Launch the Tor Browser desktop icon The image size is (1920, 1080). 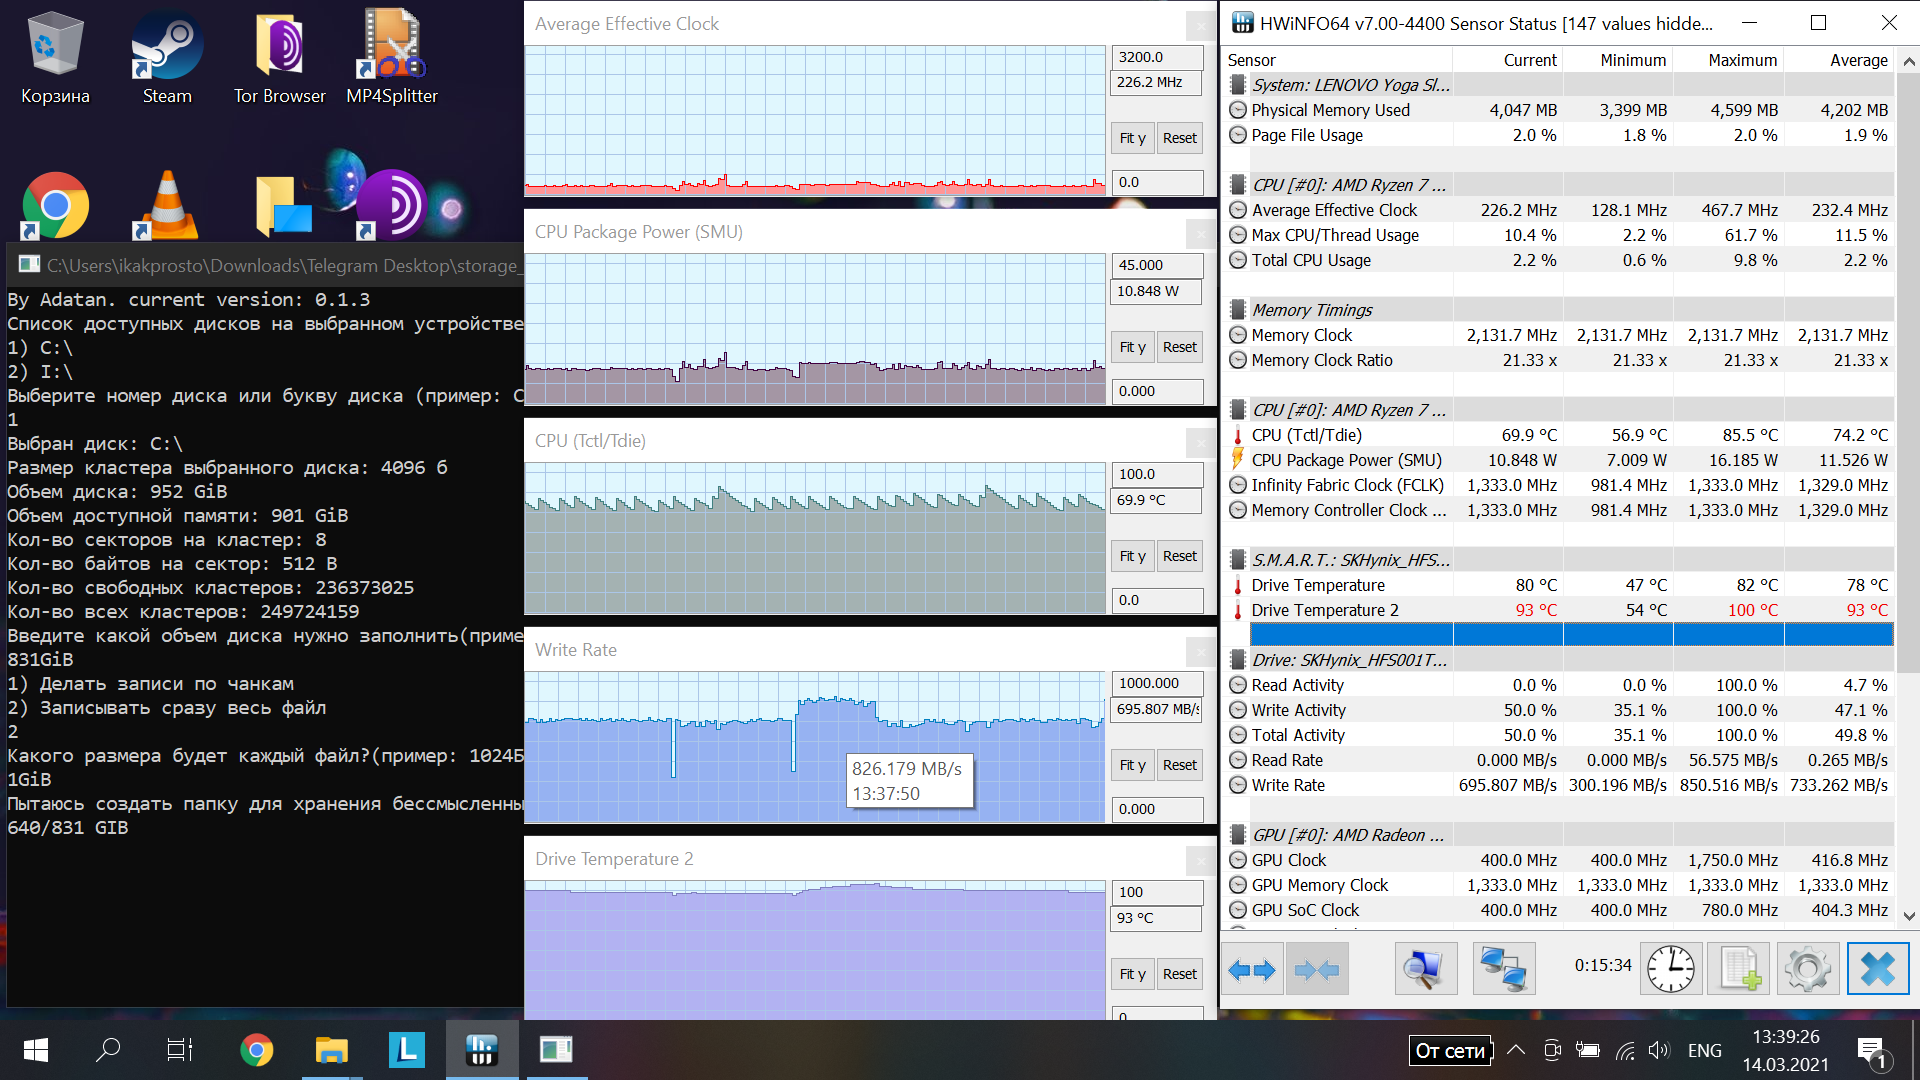(280, 58)
